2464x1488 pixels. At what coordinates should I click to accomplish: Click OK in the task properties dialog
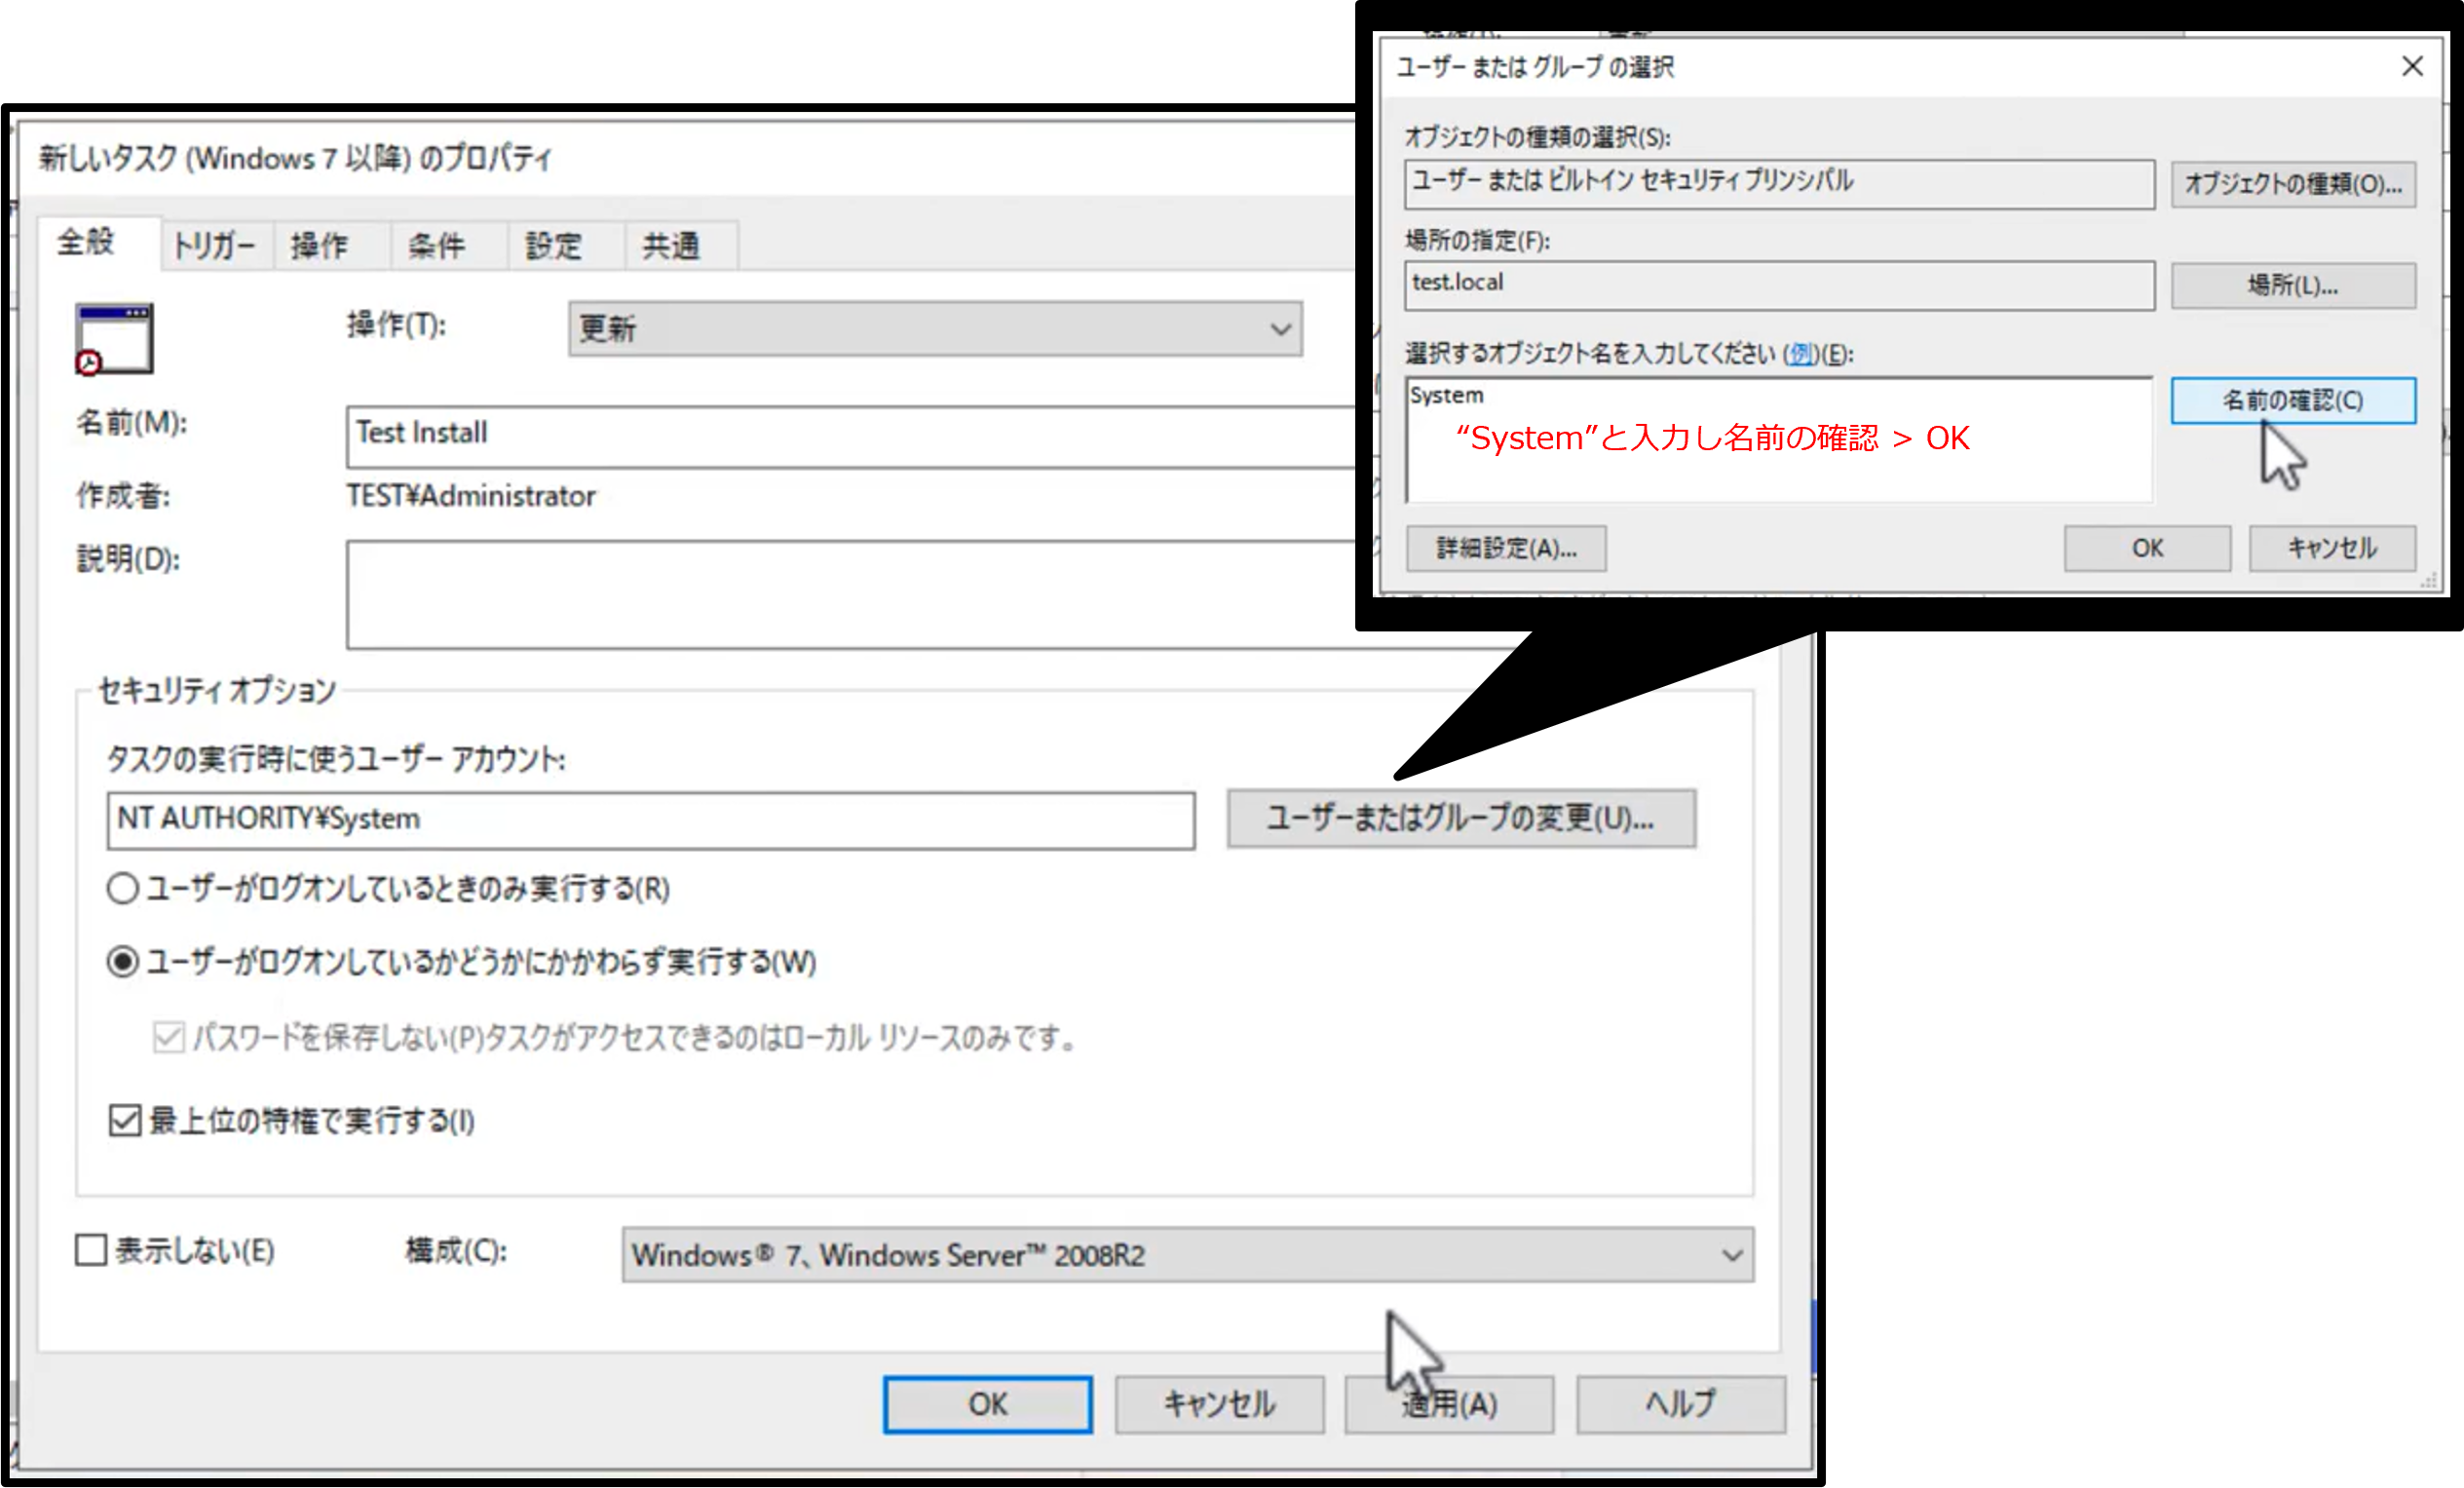[987, 1405]
